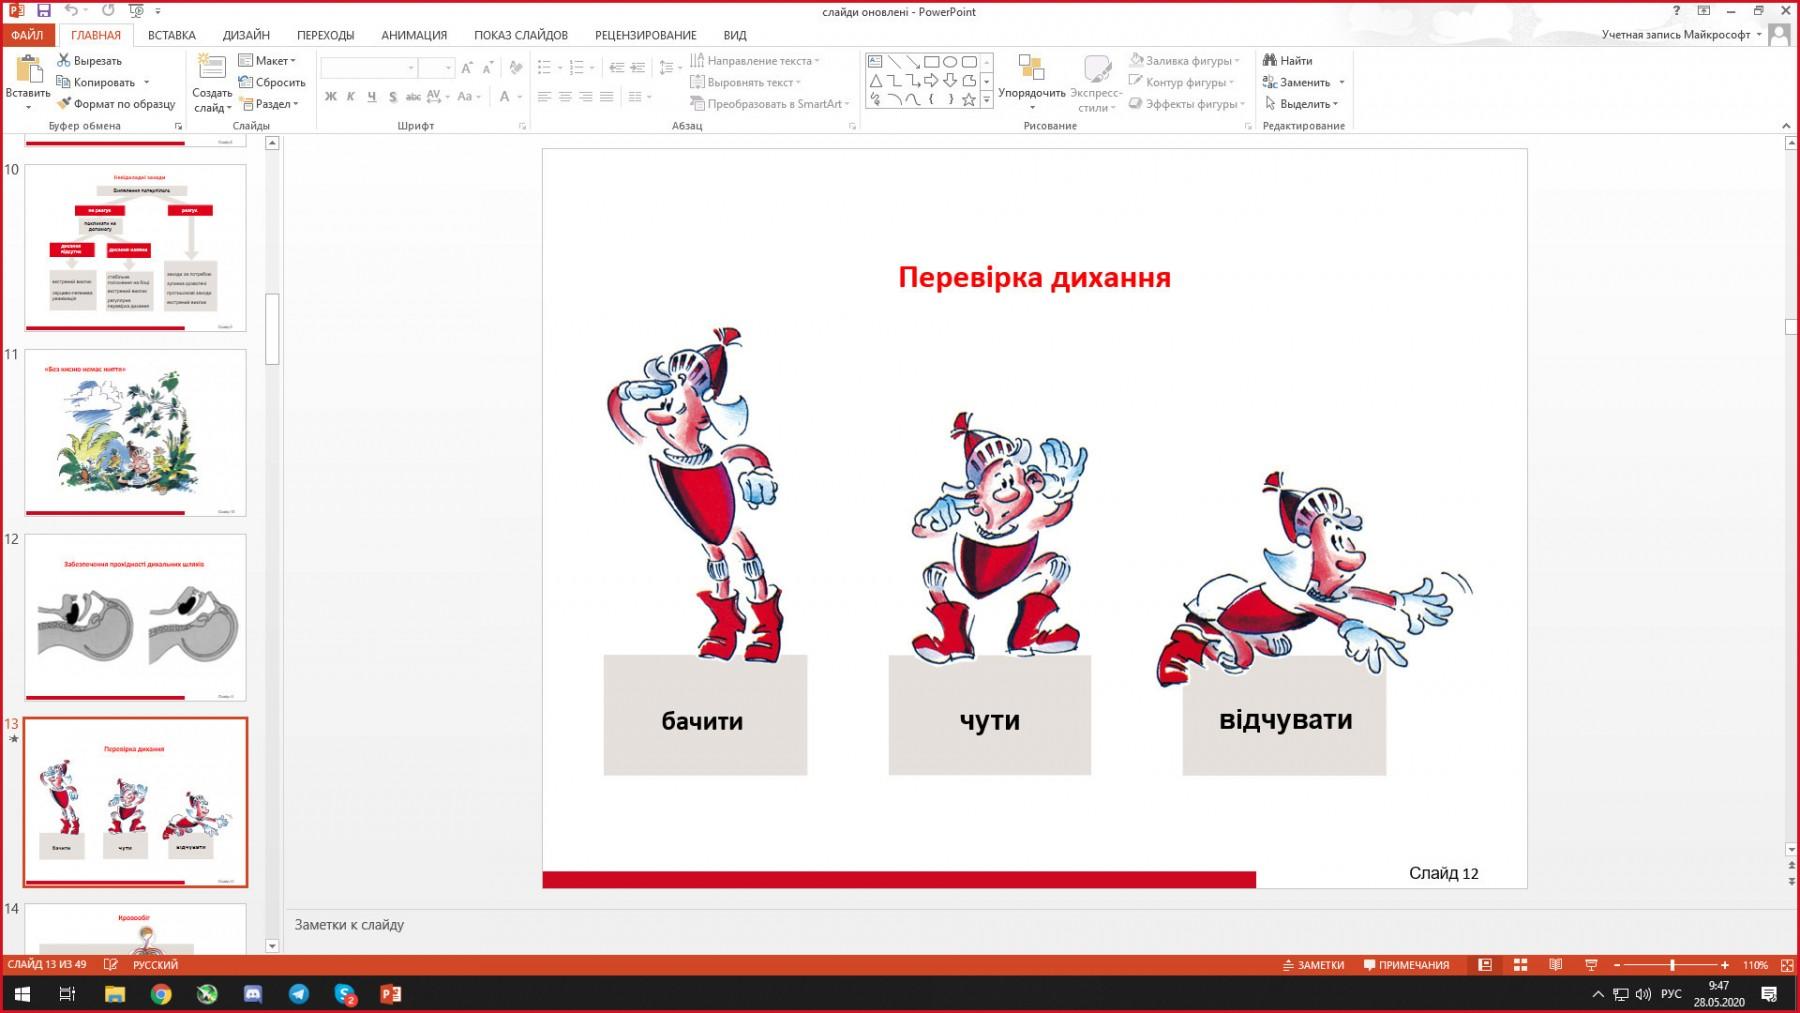Expand the shapes gallery More arrow

[987, 99]
